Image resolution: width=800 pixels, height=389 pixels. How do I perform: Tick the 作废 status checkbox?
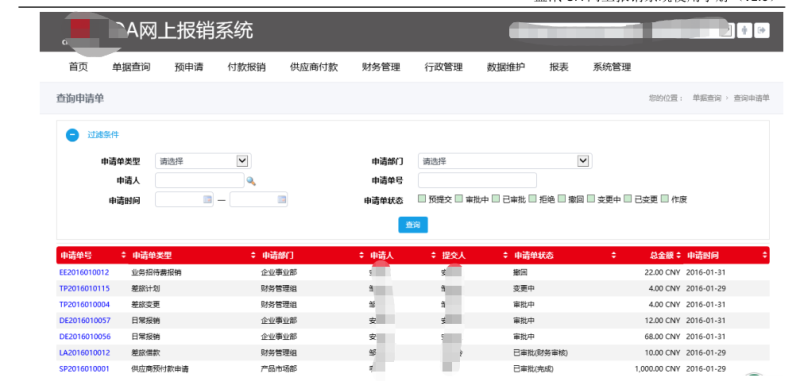[x=664, y=199]
